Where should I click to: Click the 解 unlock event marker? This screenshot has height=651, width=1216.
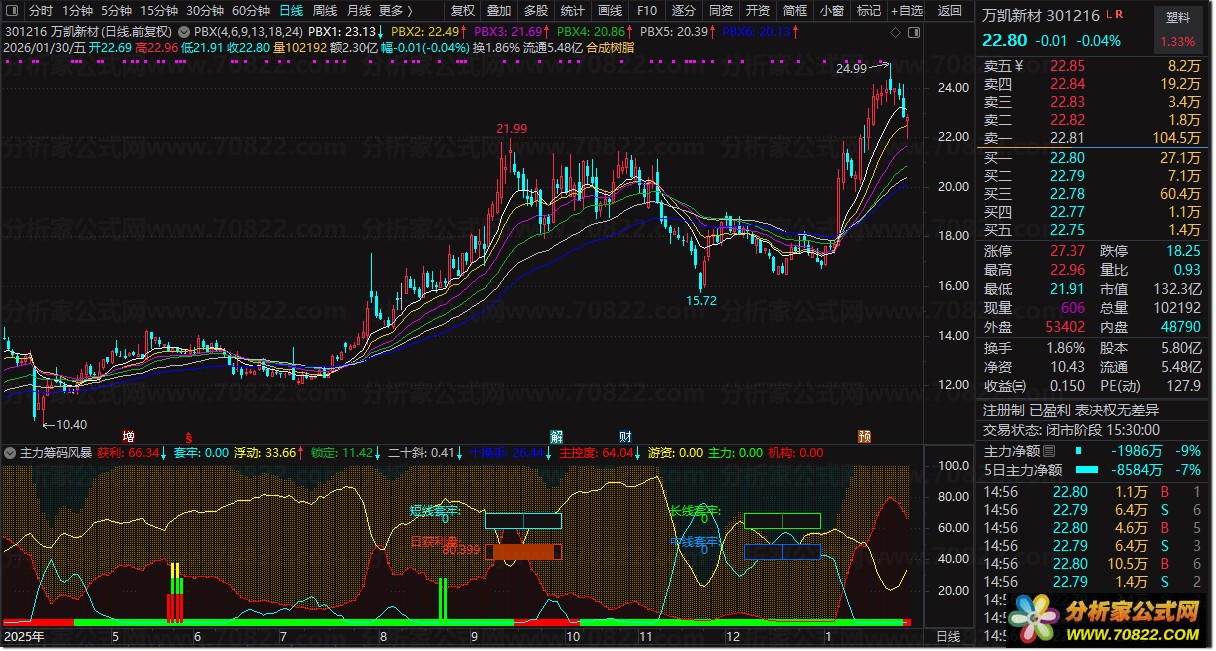(556, 437)
